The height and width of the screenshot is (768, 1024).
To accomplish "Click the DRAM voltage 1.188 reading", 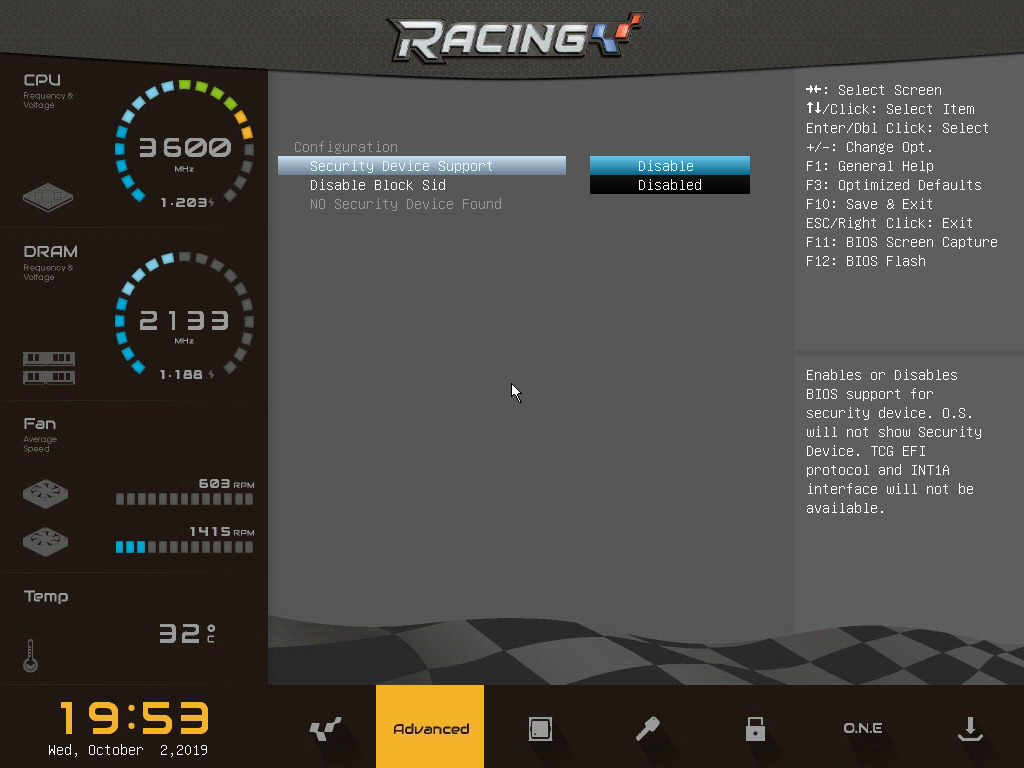I will [x=187, y=375].
